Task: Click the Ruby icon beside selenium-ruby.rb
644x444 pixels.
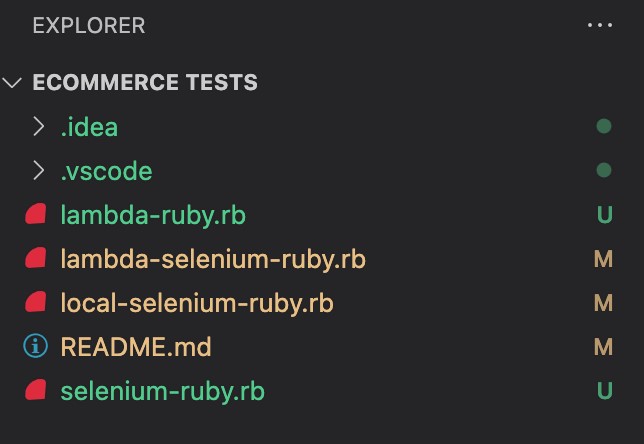Action: click(36, 391)
